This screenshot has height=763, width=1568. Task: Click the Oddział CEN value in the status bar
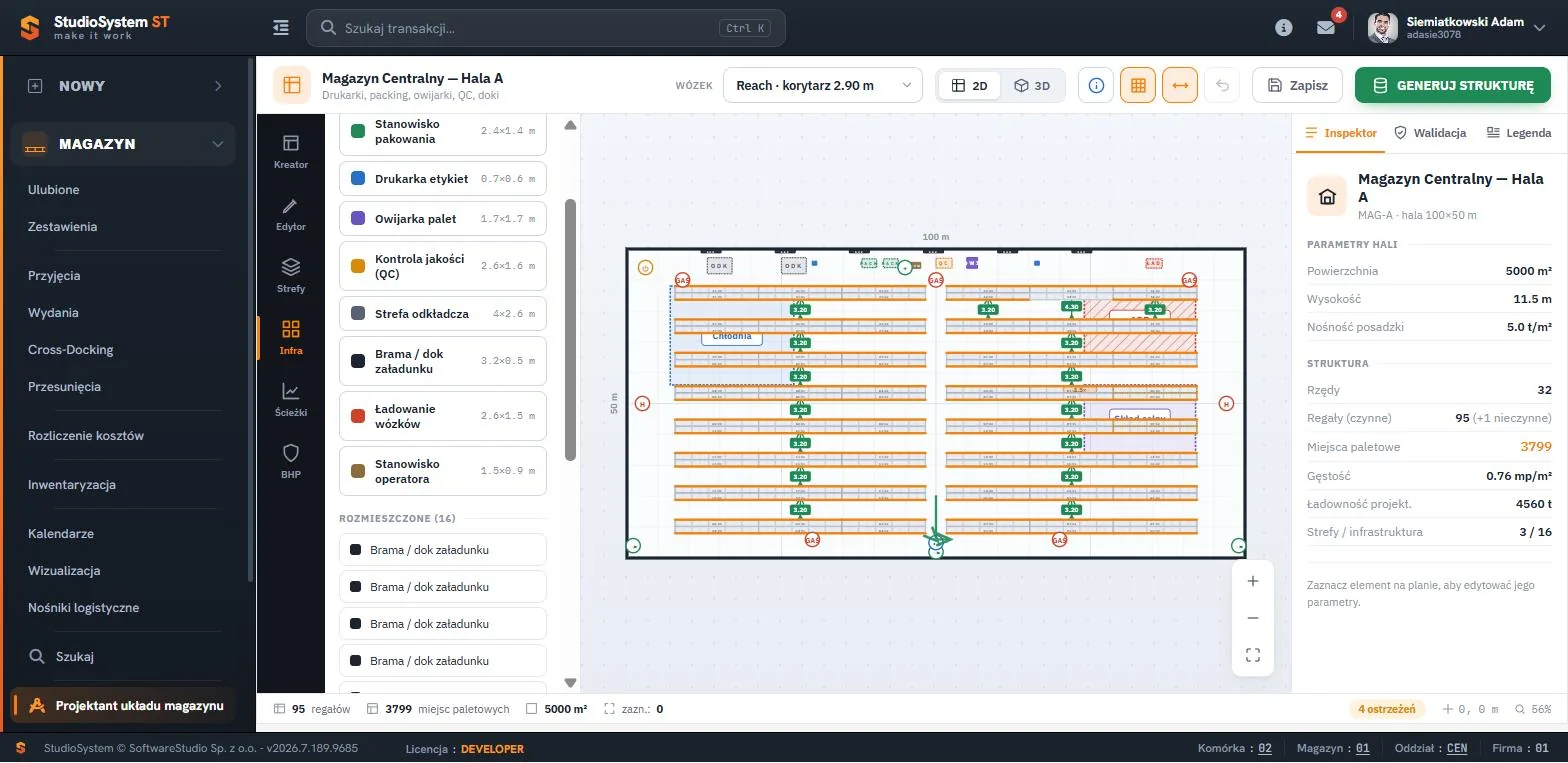(x=1457, y=748)
